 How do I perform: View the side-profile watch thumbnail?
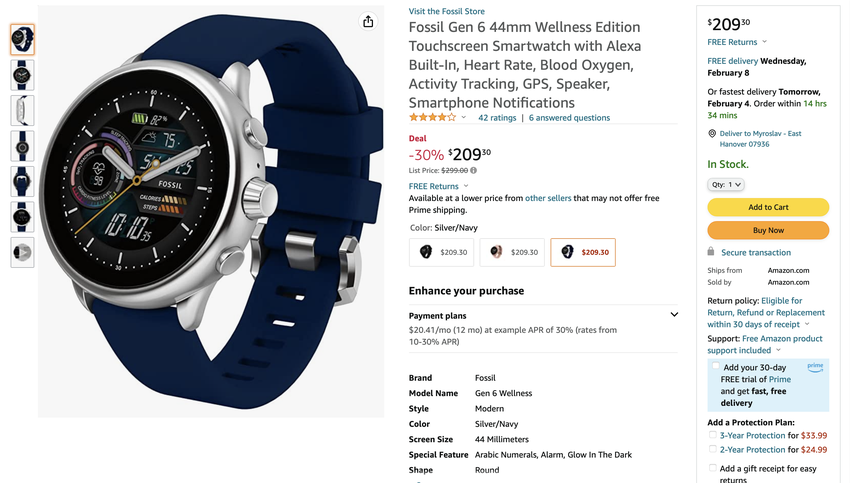coord(22,110)
